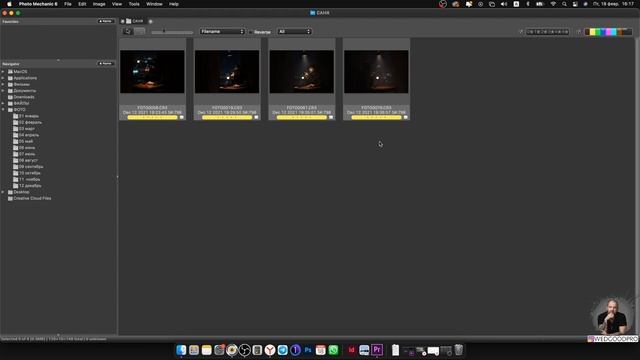Viewport: 640px width, 360px height.
Task: Click the battery icon in the menu bar
Action: 540,4
